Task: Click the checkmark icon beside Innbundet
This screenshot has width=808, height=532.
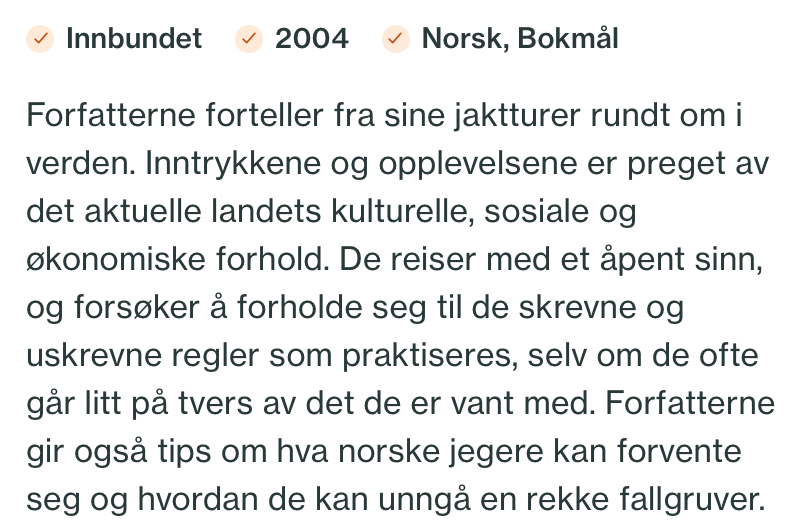Action: [40, 39]
